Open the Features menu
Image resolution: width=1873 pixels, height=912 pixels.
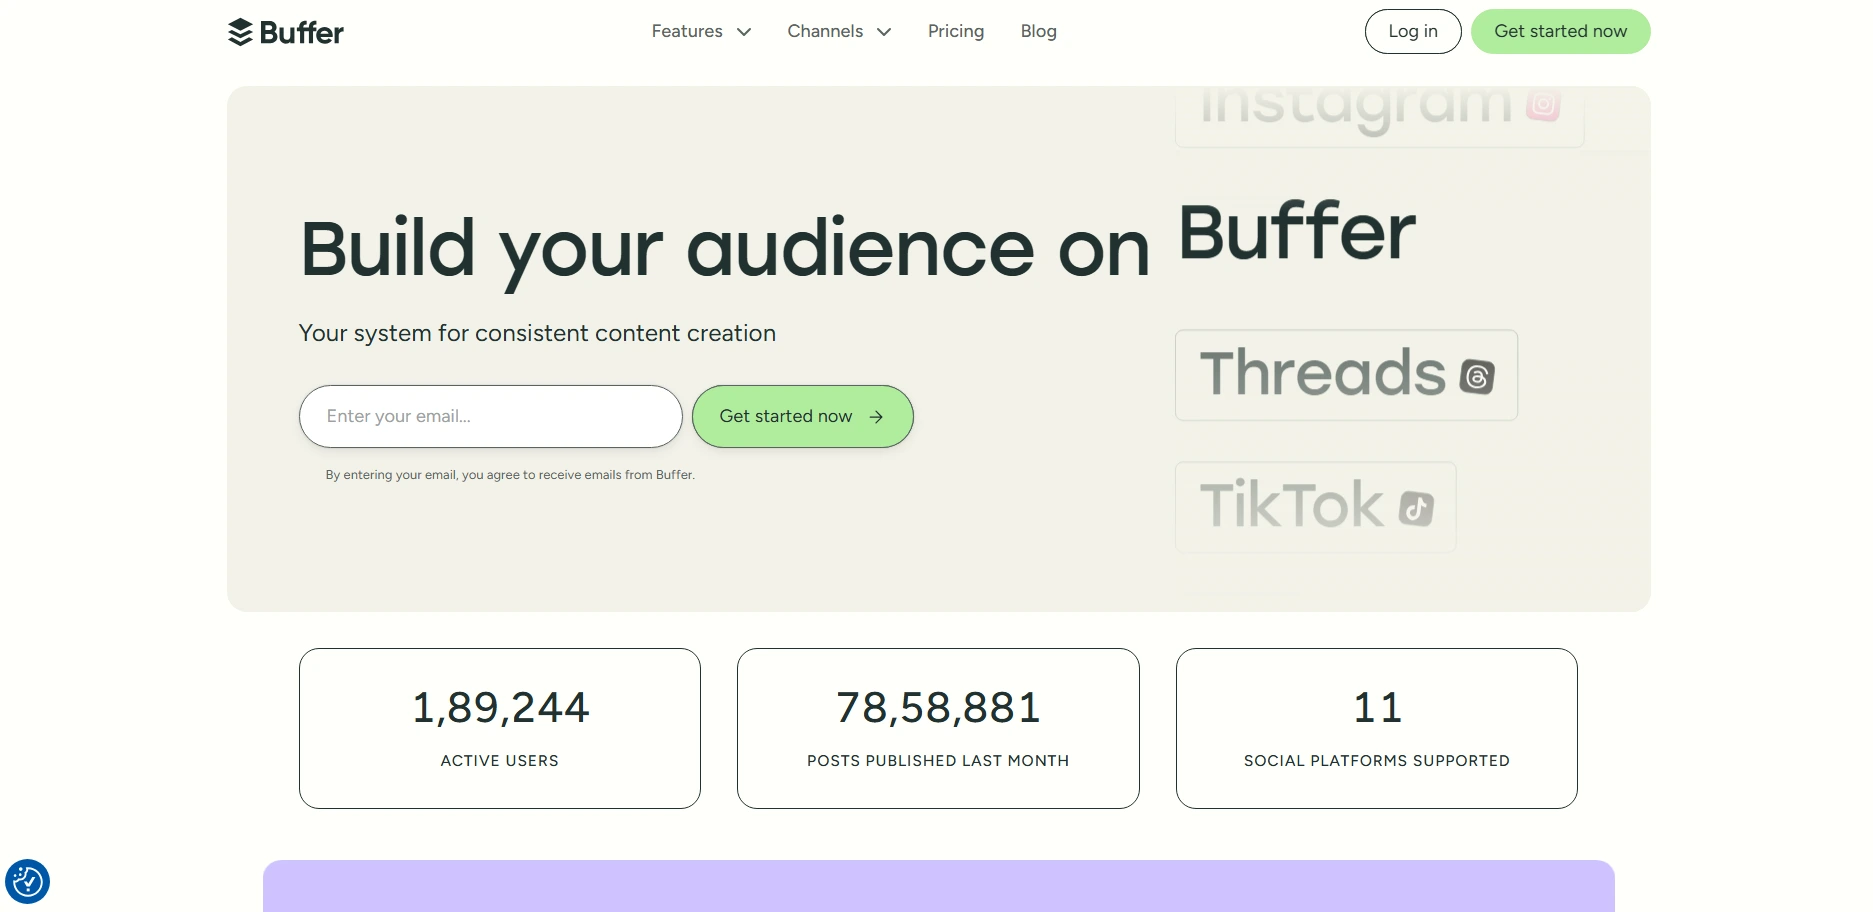pyautogui.click(x=701, y=31)
